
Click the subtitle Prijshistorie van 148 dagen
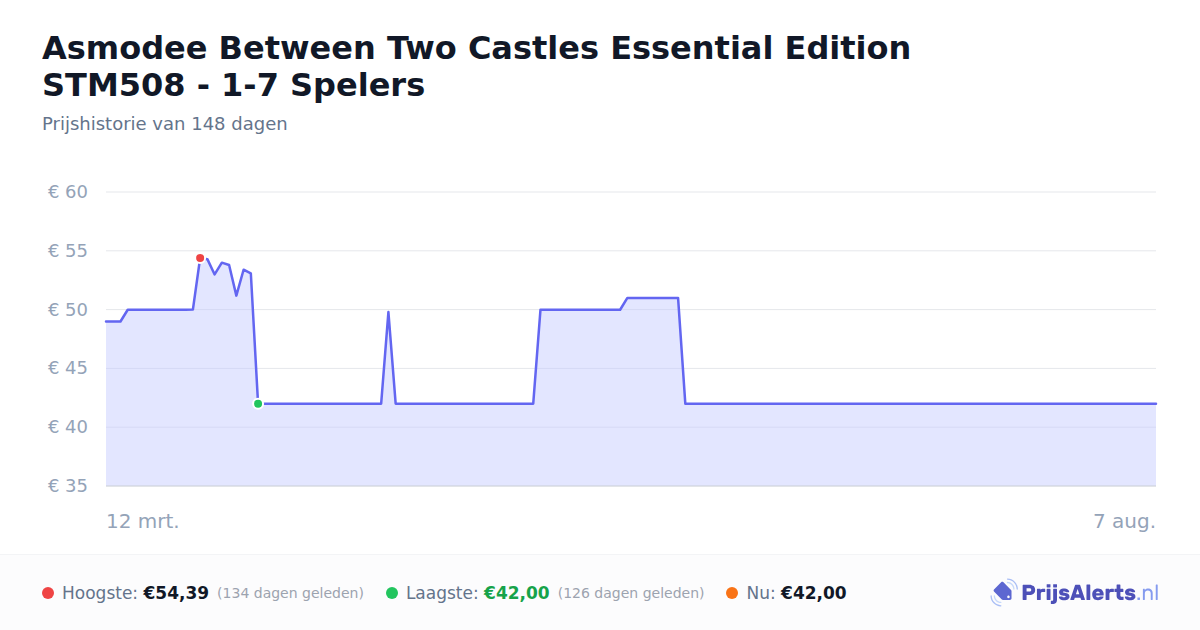pos(165,124)
